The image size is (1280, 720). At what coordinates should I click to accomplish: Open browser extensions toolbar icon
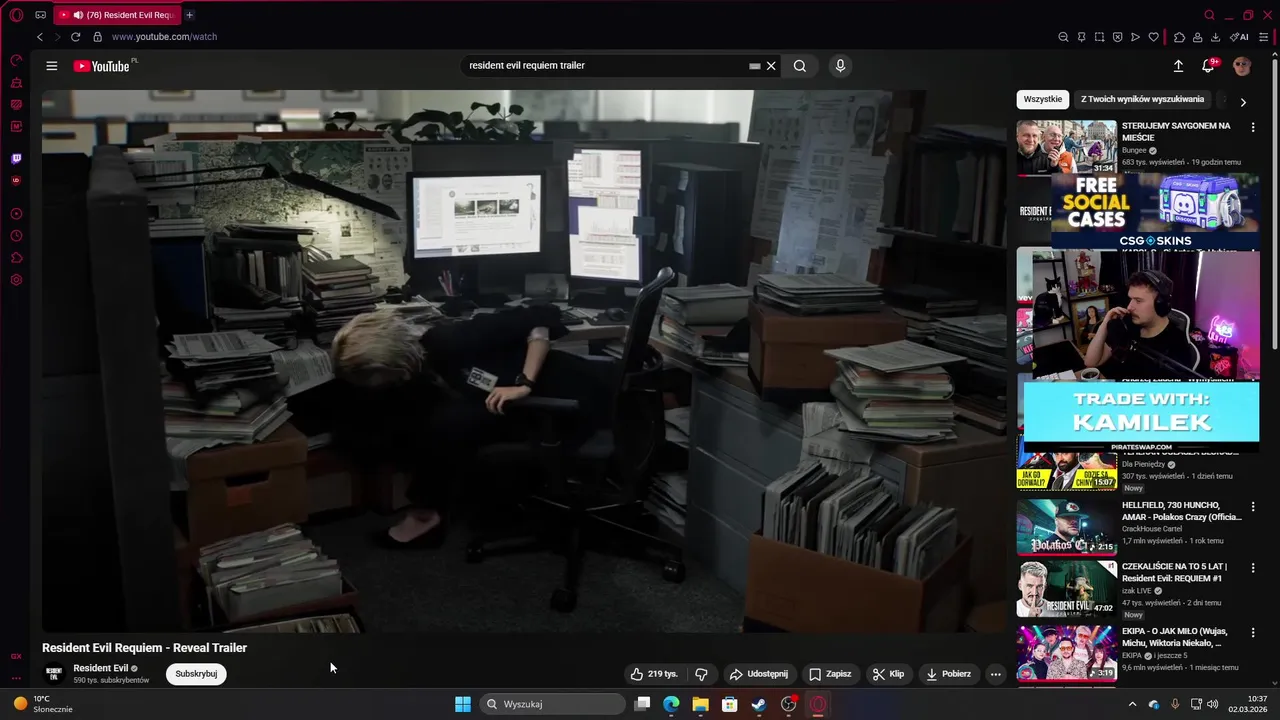click(1179, 37)
